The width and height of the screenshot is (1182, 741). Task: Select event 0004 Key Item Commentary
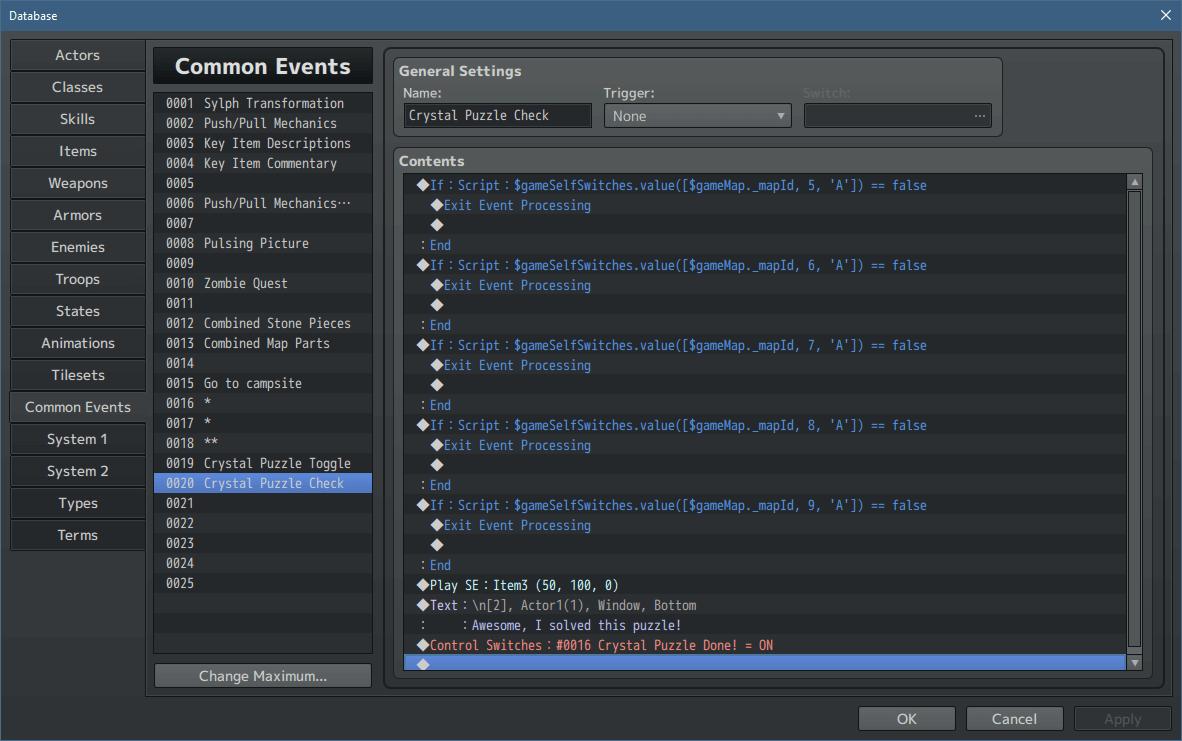263,163
